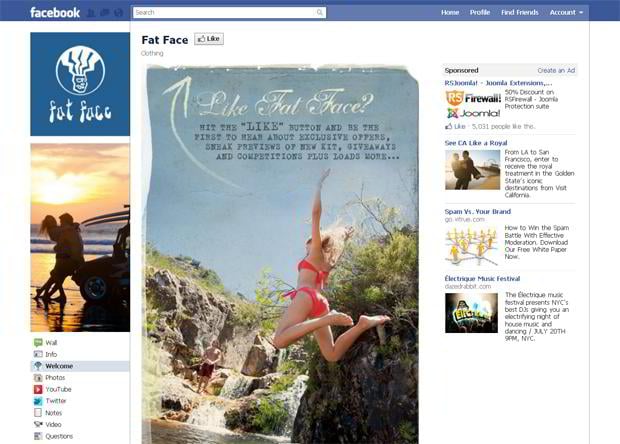Click Find Friends in the header
The width and height of the screenshot is (620, 444).
coord(519,13)
